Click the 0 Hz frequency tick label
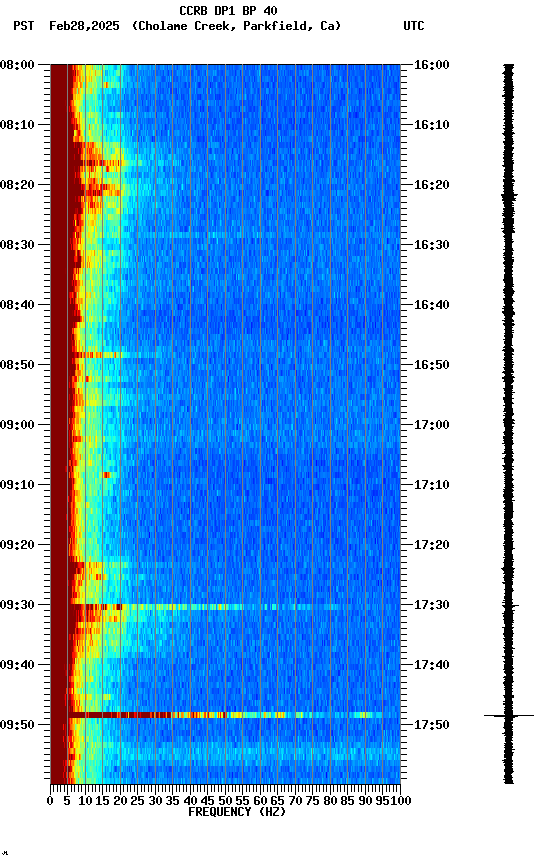552x864 pixels. [50, 801]
